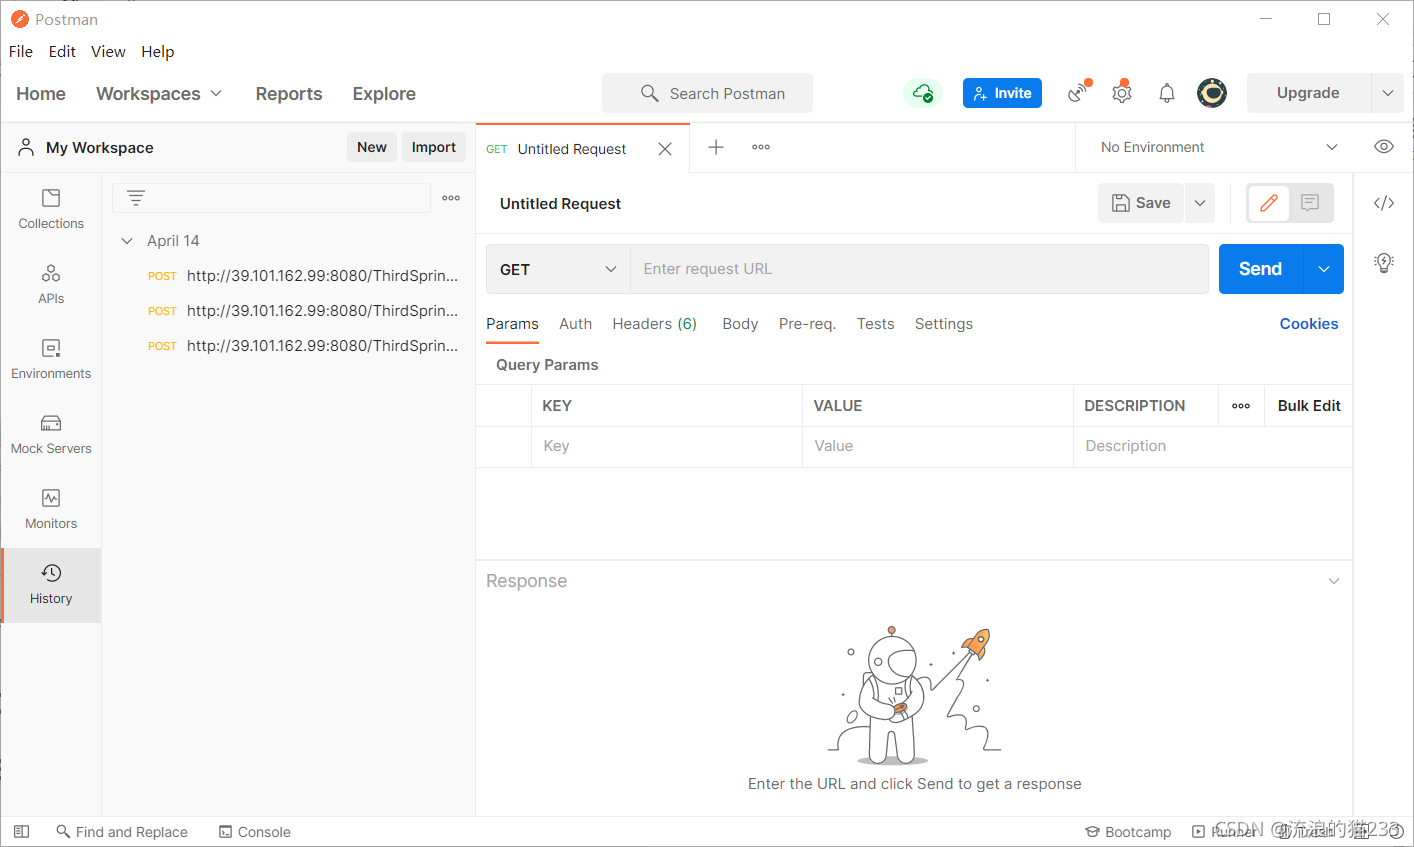
Task: Open the Environments sidebar panel
Action: coord(51,360)
